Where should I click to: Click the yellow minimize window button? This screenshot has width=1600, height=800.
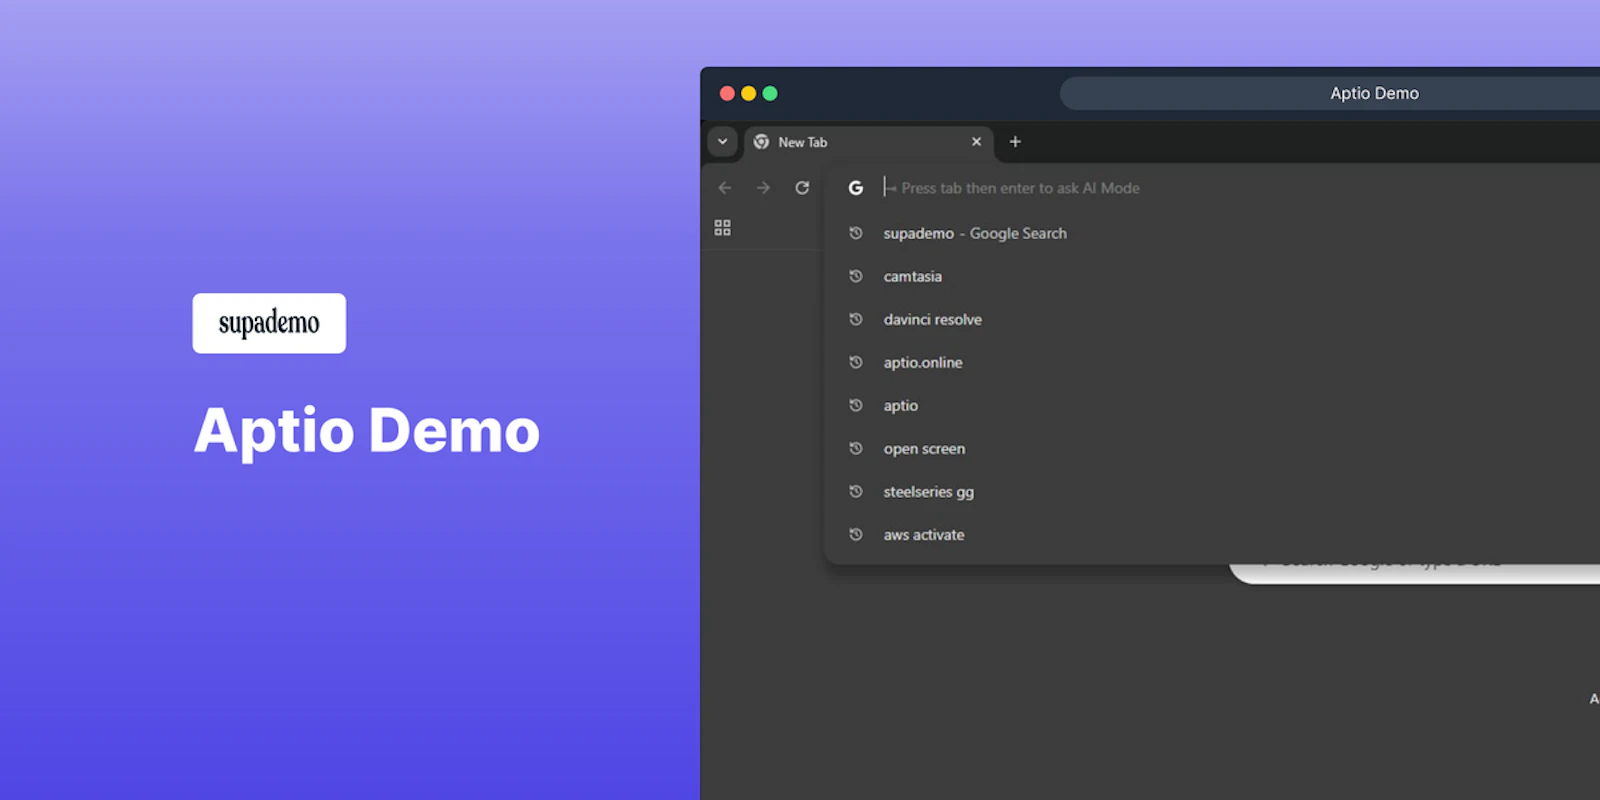[x=748, y=93]
